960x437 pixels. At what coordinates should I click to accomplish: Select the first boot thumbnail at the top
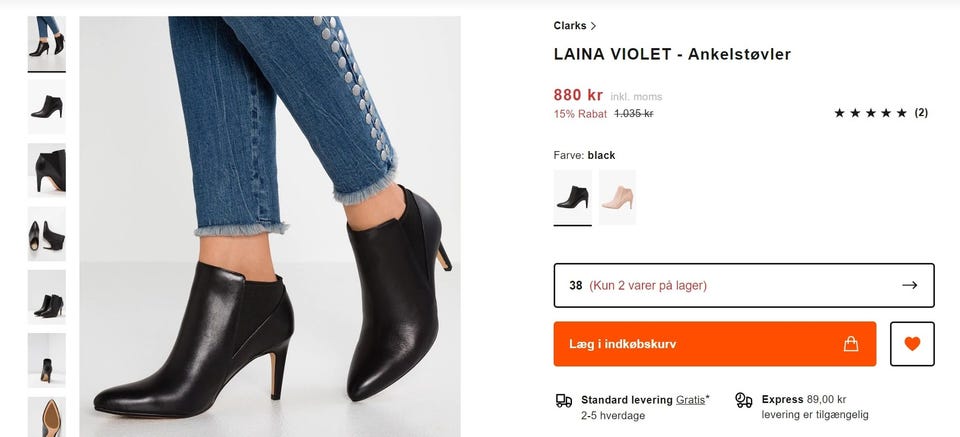(46, 41)
